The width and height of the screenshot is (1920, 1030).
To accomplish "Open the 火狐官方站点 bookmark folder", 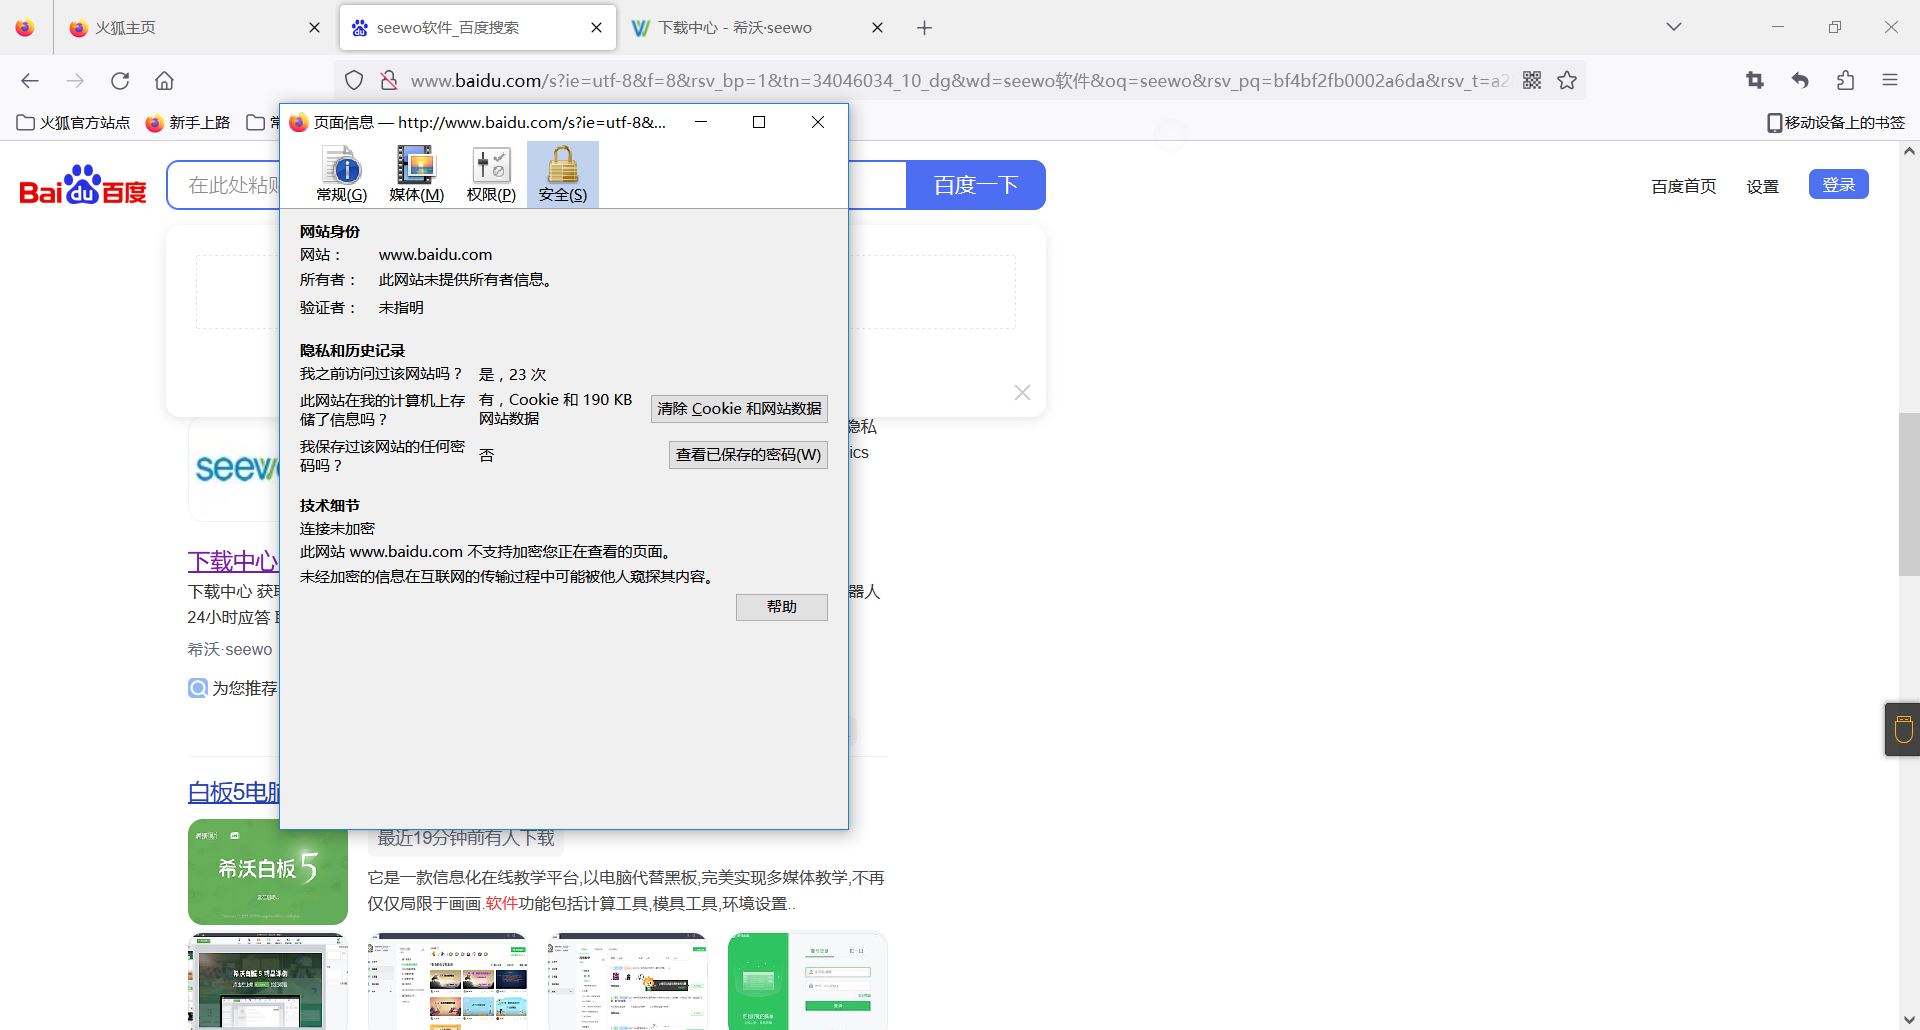I will (74, 123).
